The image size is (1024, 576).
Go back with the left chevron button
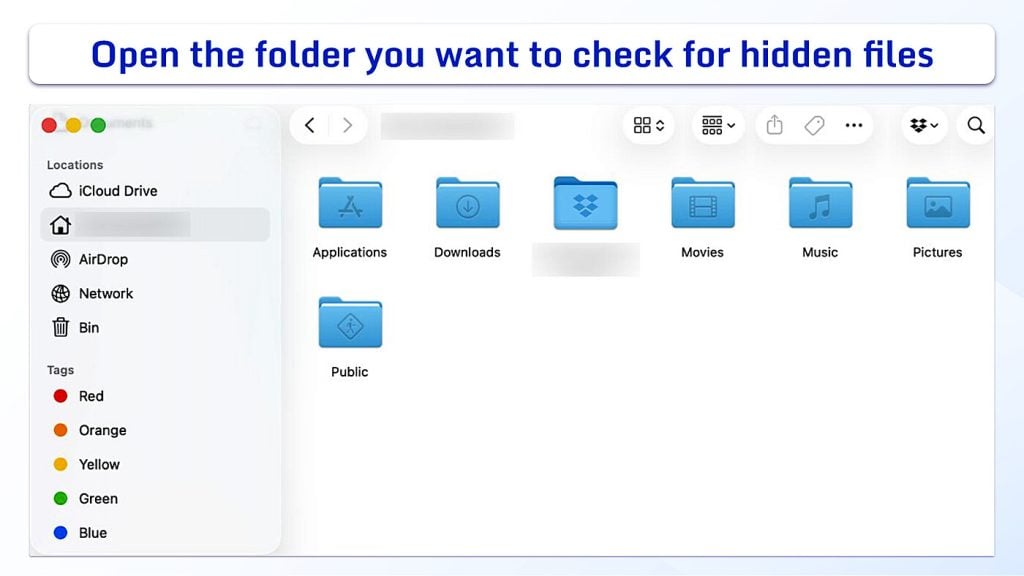coord(310,125)
